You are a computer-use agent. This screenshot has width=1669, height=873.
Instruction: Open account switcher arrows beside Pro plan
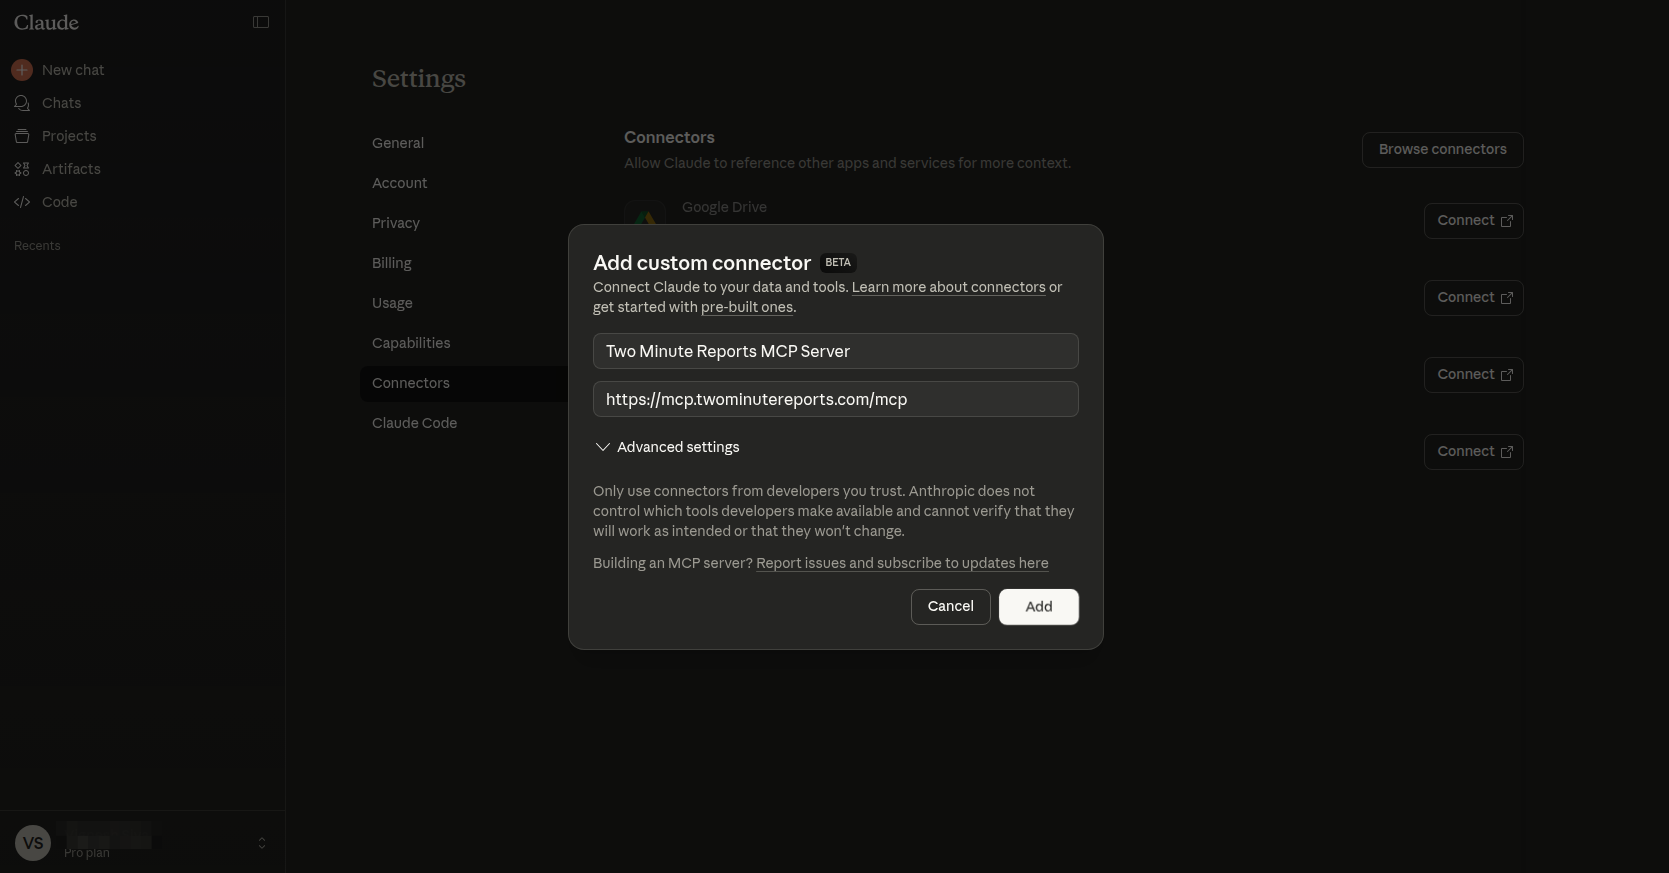tap(262, 843)
